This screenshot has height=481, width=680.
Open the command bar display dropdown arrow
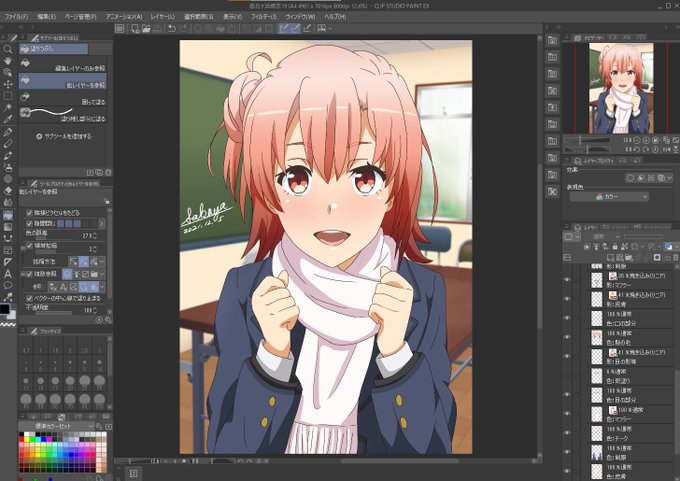click(330, 29)
